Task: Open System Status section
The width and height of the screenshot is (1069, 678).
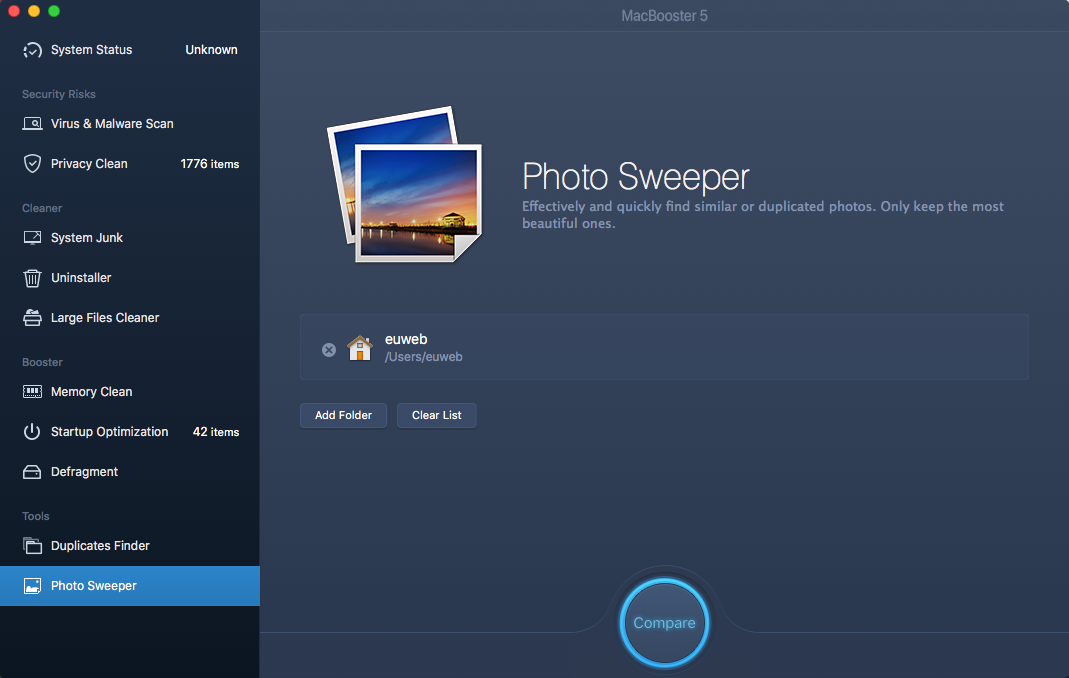Action: [130, 50]
